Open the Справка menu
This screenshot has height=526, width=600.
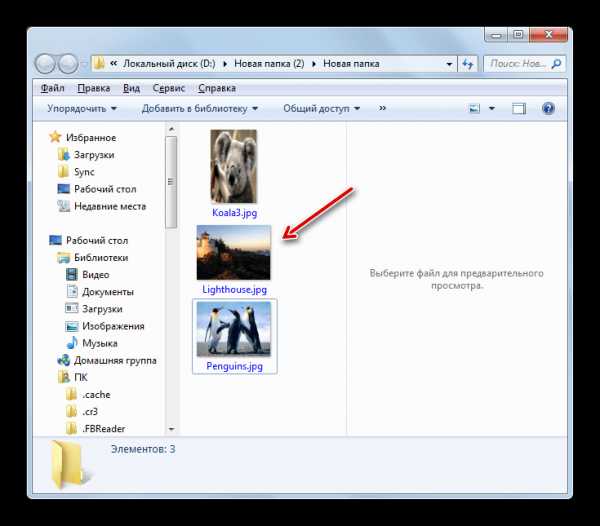[x=217, y=88]
